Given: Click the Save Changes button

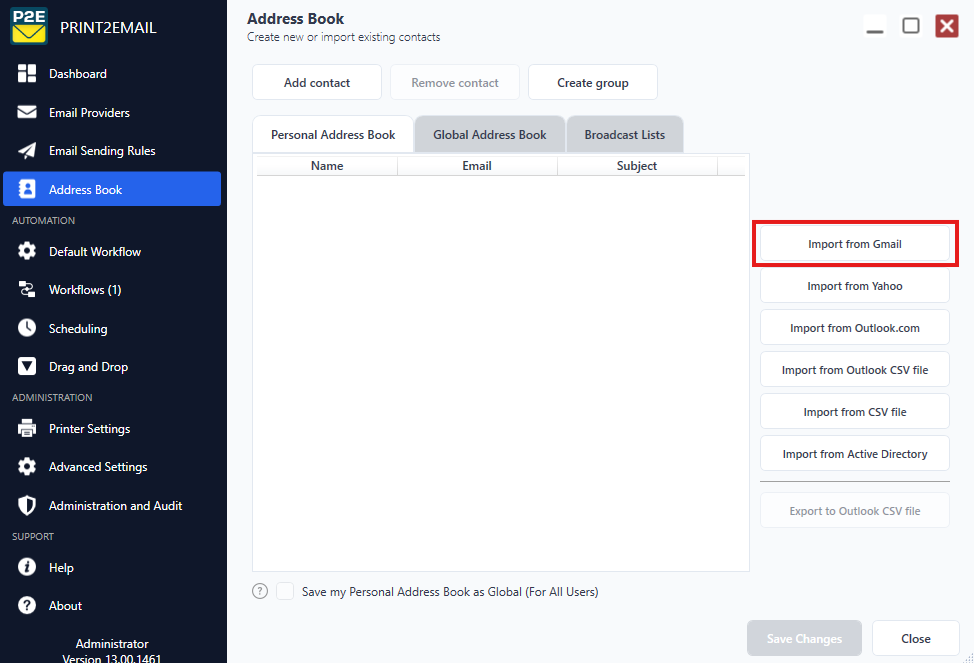Looking at the screenshot, I should coord(804,638).
